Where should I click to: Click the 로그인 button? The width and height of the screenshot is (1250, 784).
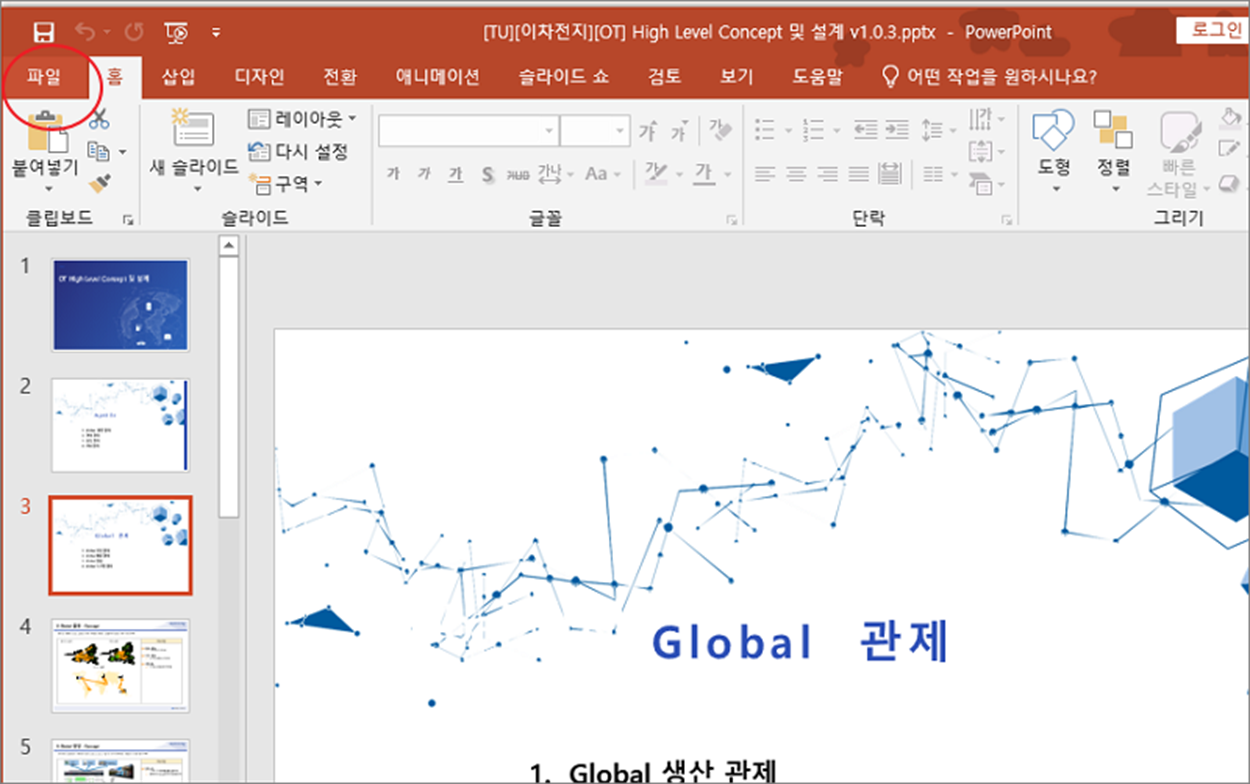click(x=1213, y=30)
